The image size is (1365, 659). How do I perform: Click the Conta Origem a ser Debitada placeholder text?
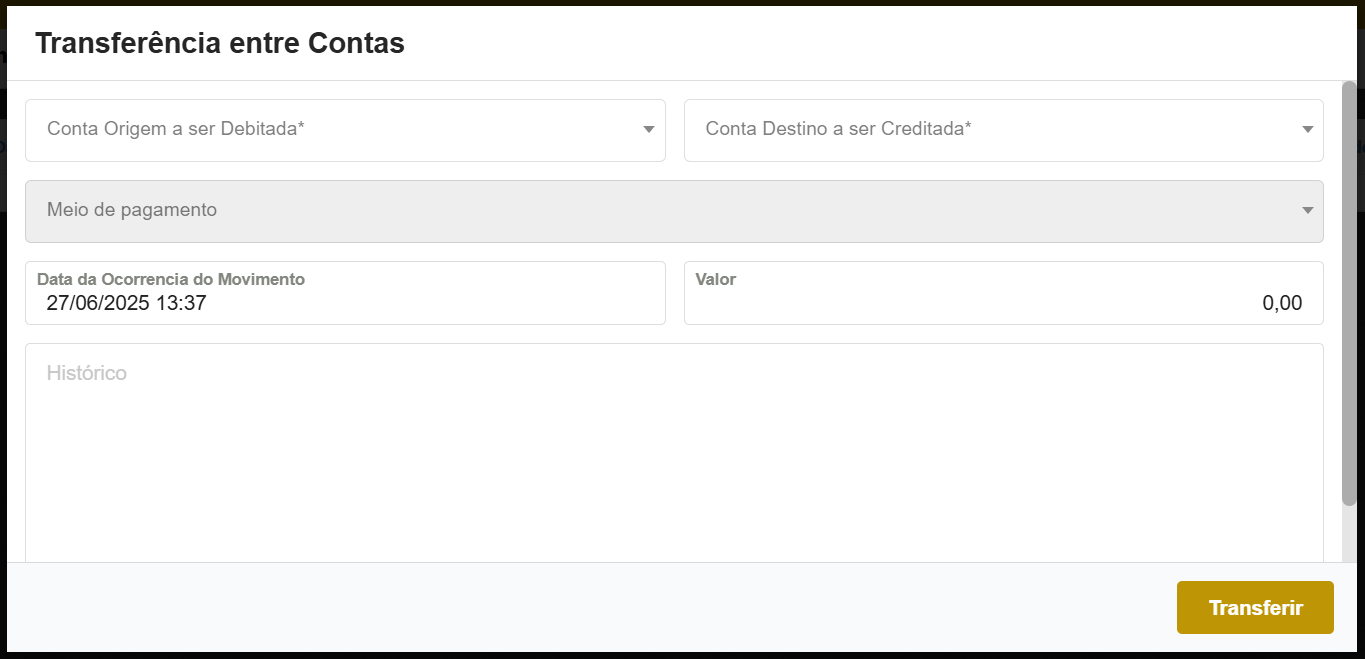pyautogui.click(x=175, y=129)
